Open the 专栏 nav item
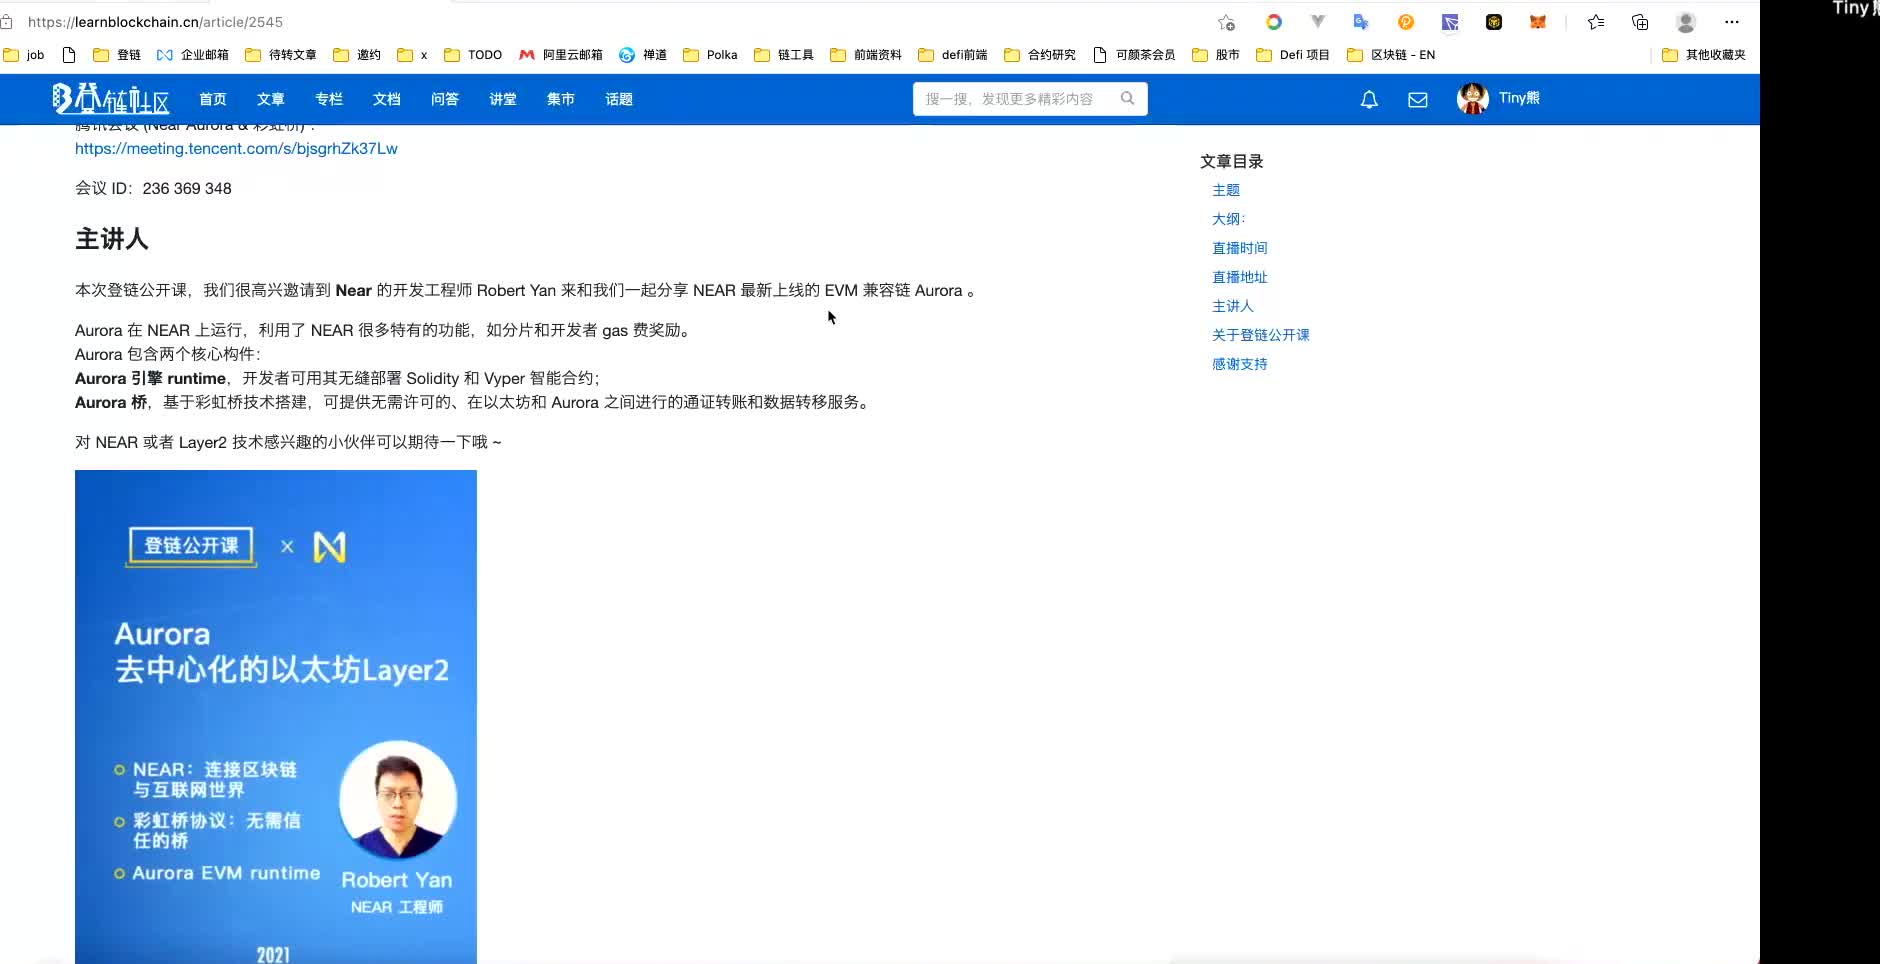Screen dimensions: 1880x964 329,99
